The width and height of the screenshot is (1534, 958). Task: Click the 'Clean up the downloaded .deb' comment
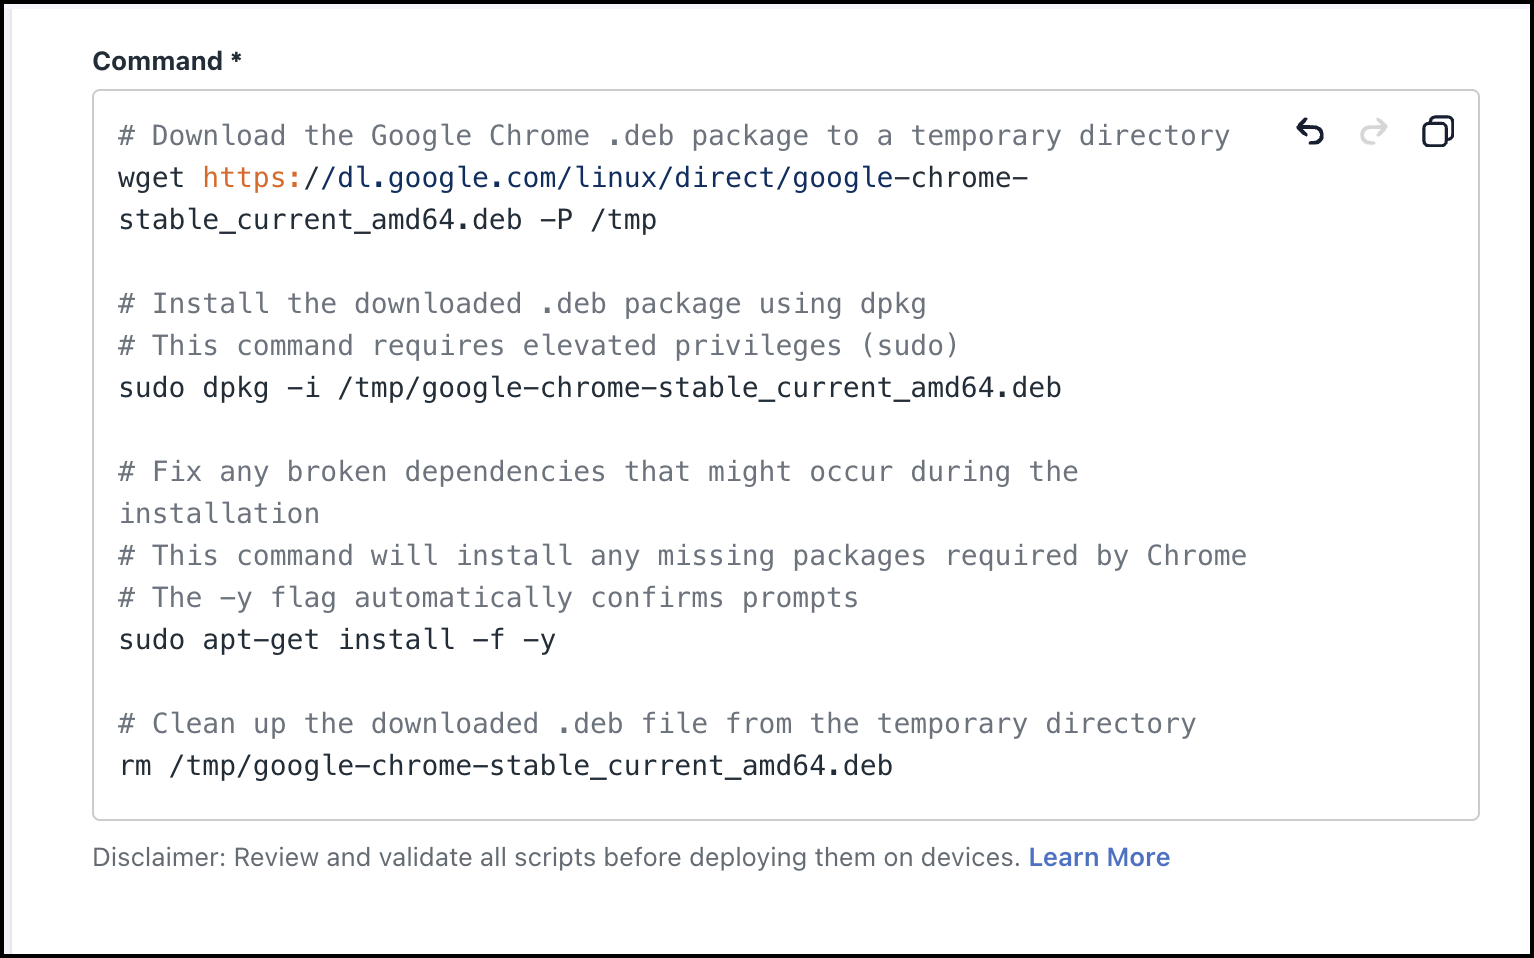pos(657,724)
